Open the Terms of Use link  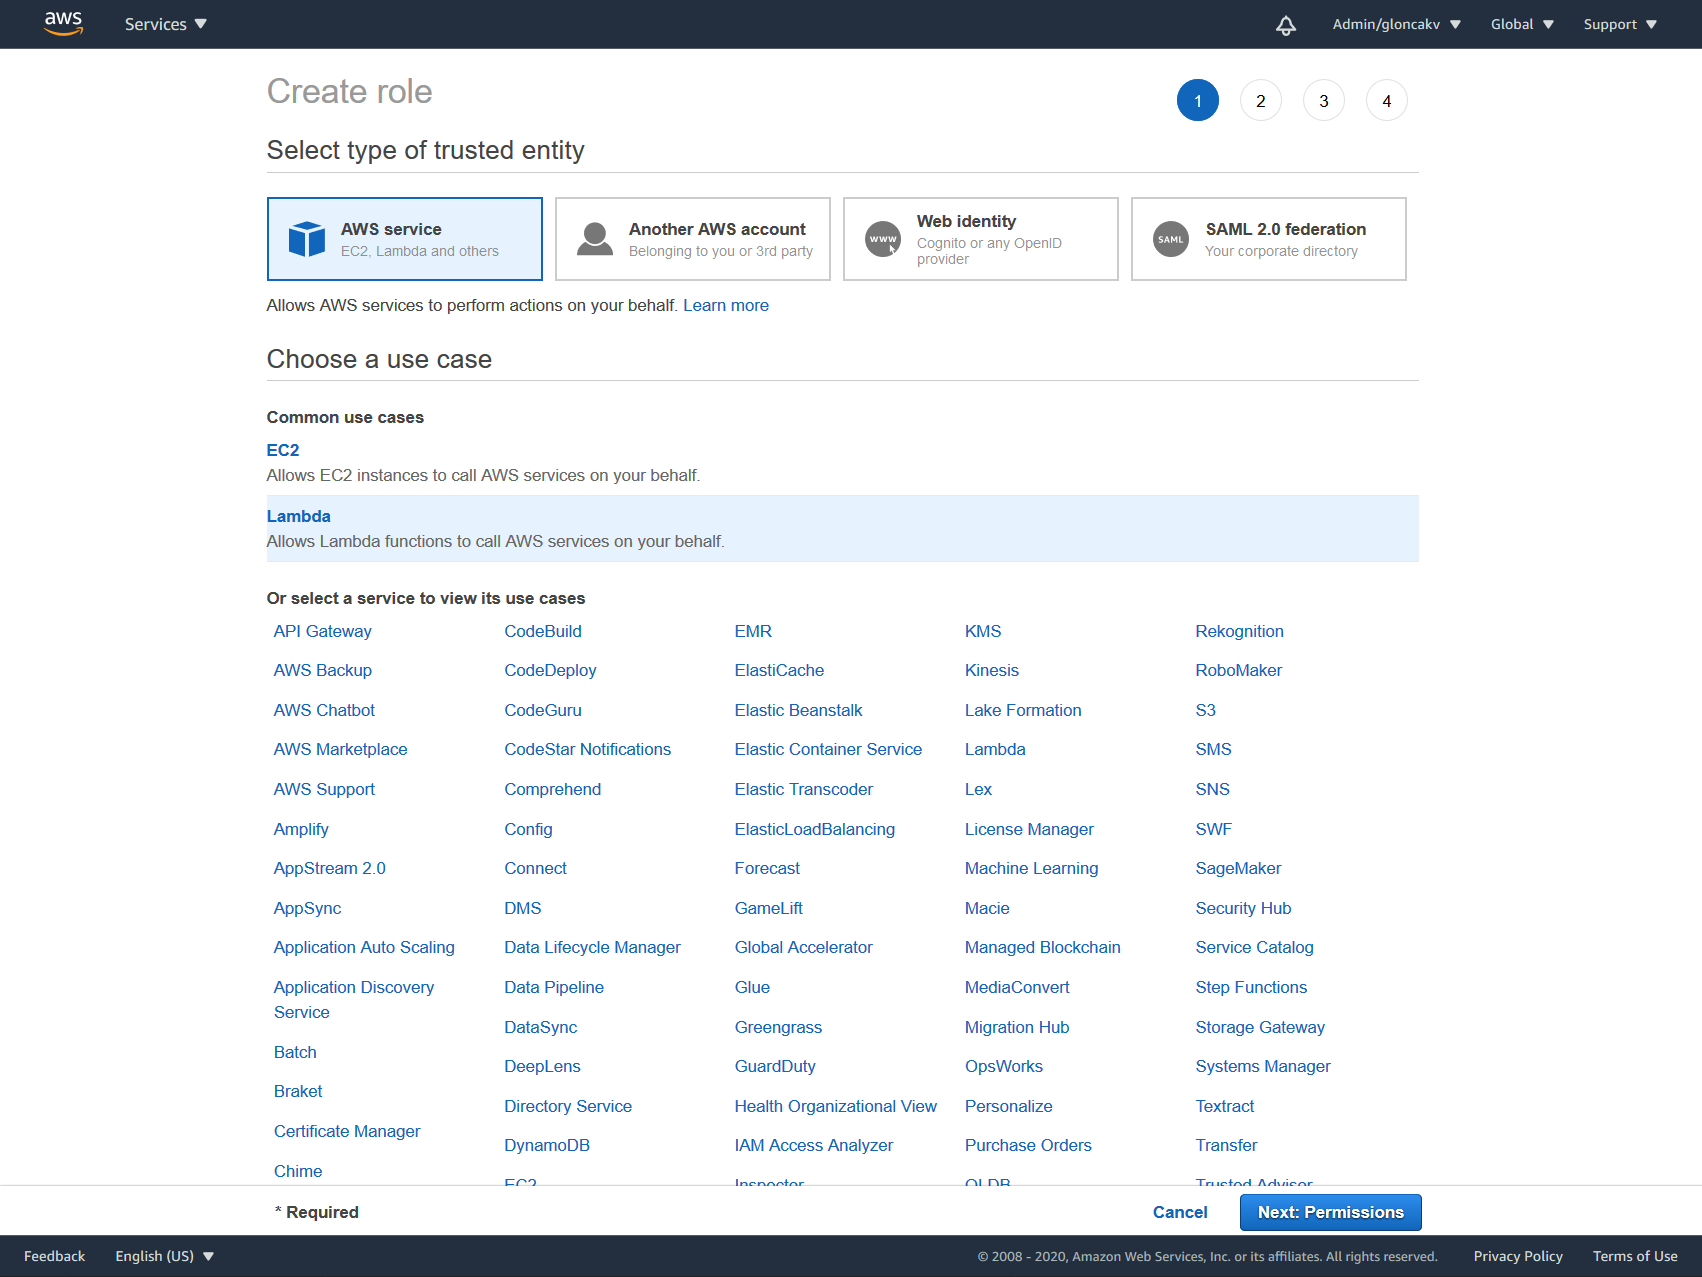[1635, 1256]
